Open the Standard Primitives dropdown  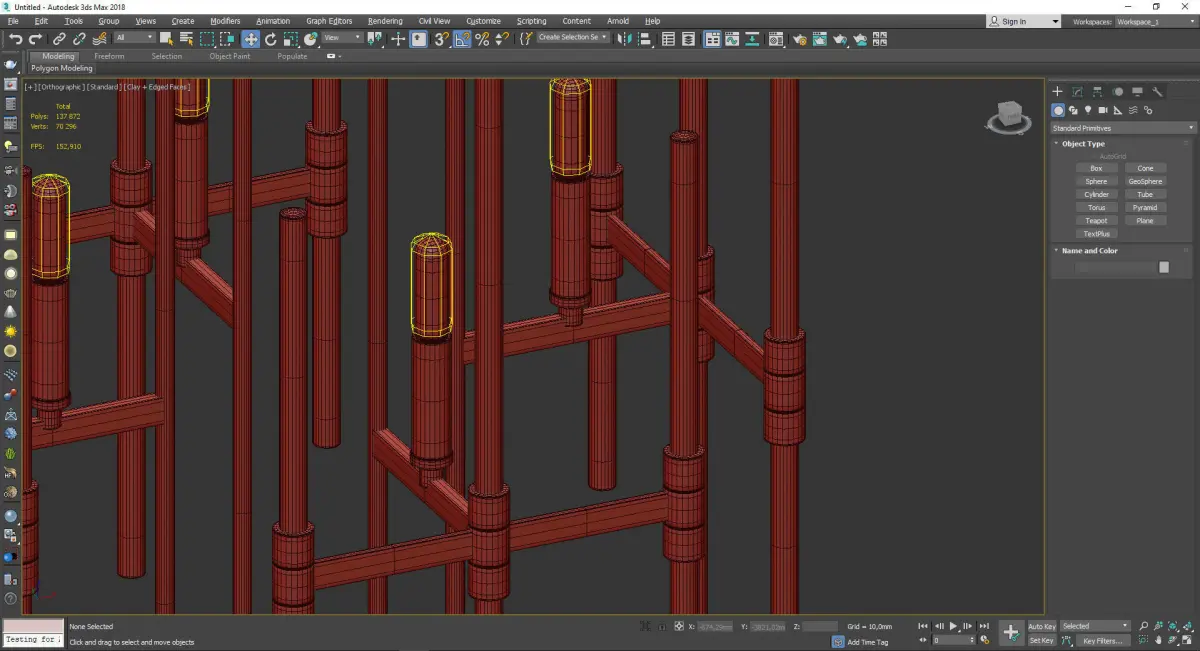tap(1122, 128)
